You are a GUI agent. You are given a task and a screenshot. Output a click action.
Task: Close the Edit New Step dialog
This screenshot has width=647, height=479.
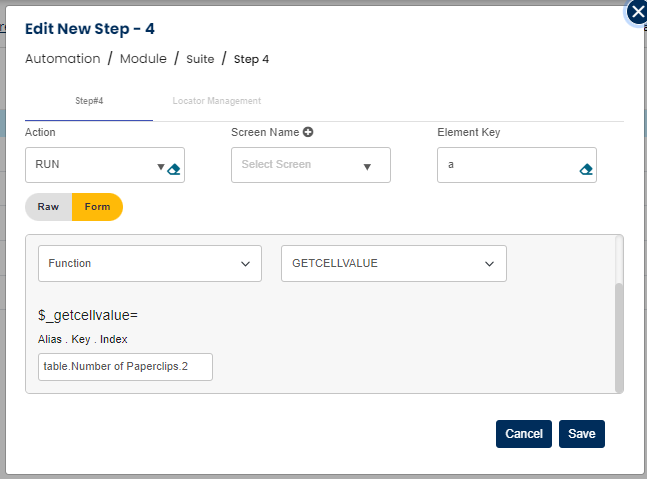pos(637,12)
